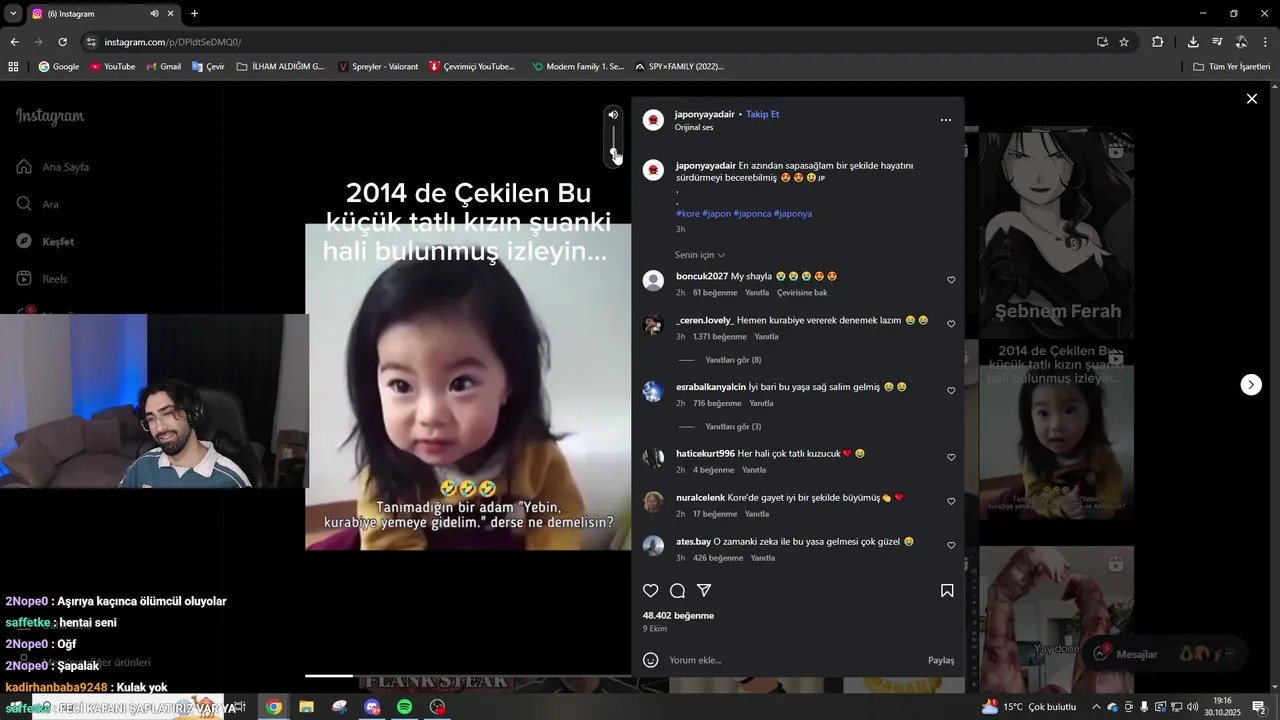Like boncuk2027's comment

tap(951, 280)
